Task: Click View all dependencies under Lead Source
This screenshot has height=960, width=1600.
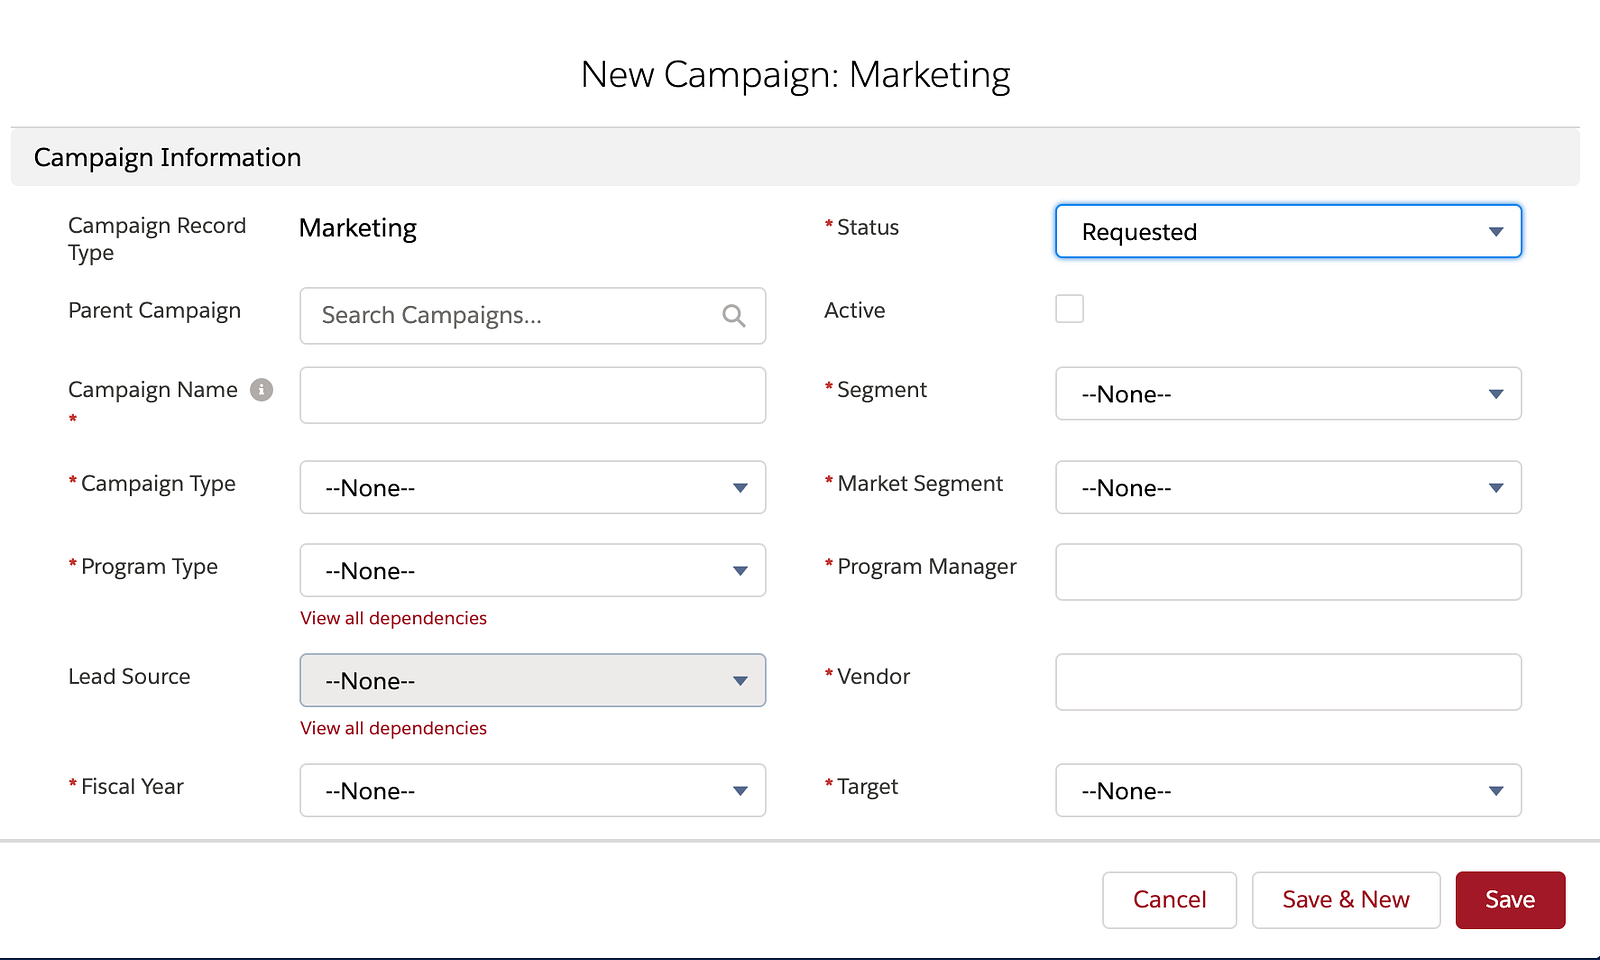Action: pyautogui.click(x=393, y=728)
